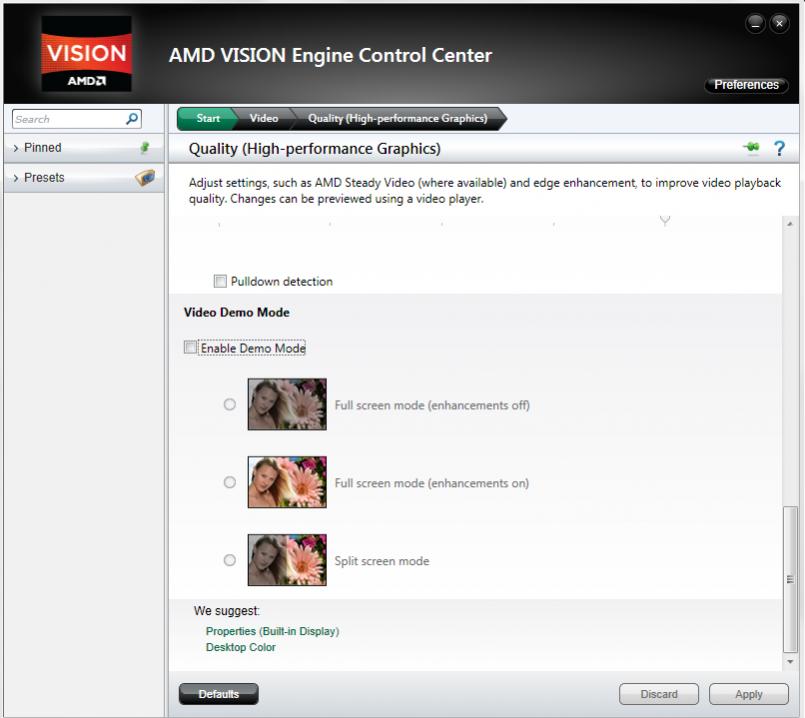The image size is (805, 718).
Task: Choose Split screen mode radio button
Action: (x=230, y=560)
